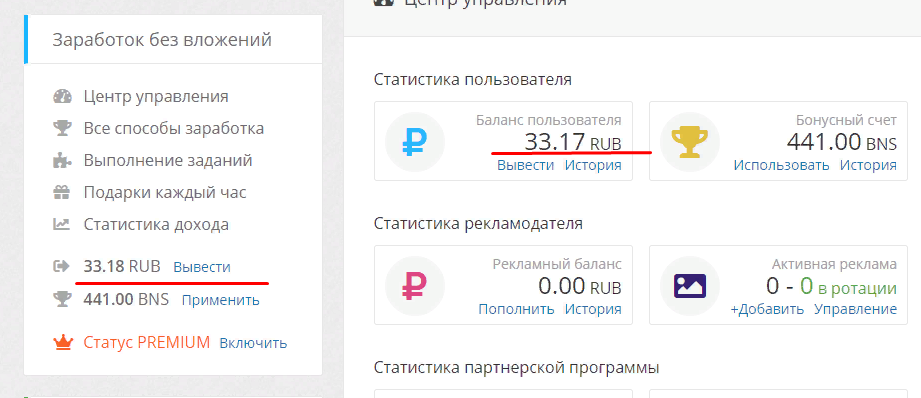Click the Рекламный баланс label
The image size is (921, 398).
click(x=557, y=264)
